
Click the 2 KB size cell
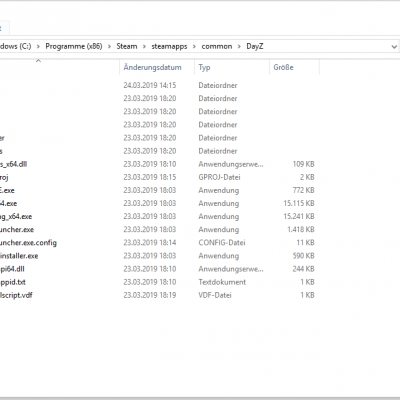[x=307, y=177]
